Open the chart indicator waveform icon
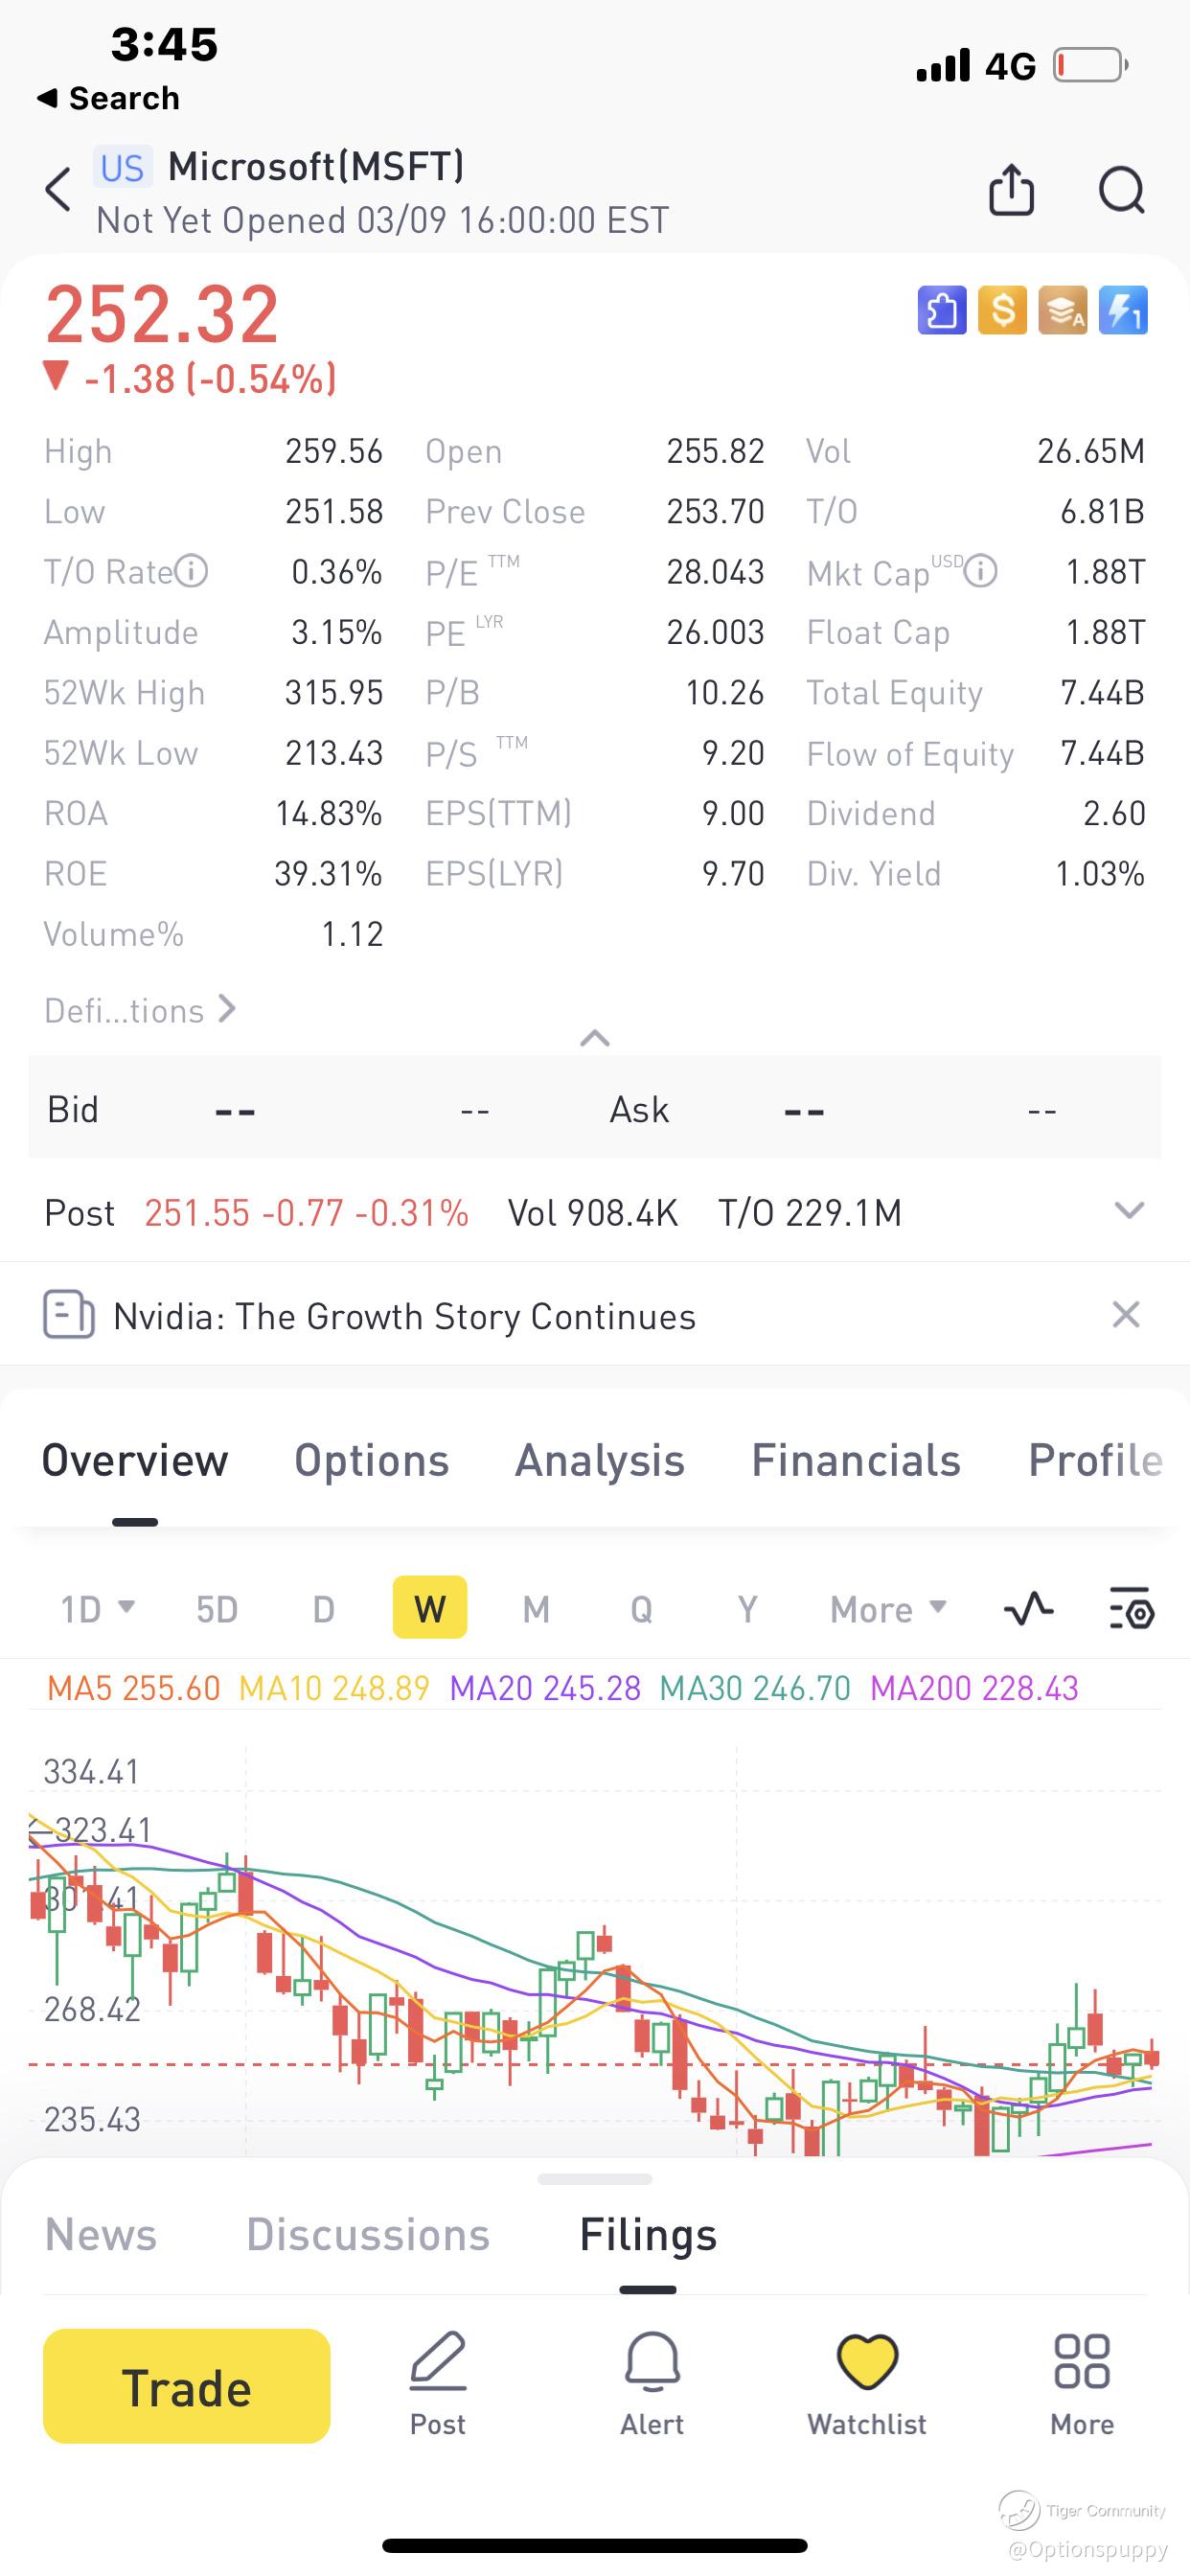The image size is (1190, 2576). click(1028, 1609)
